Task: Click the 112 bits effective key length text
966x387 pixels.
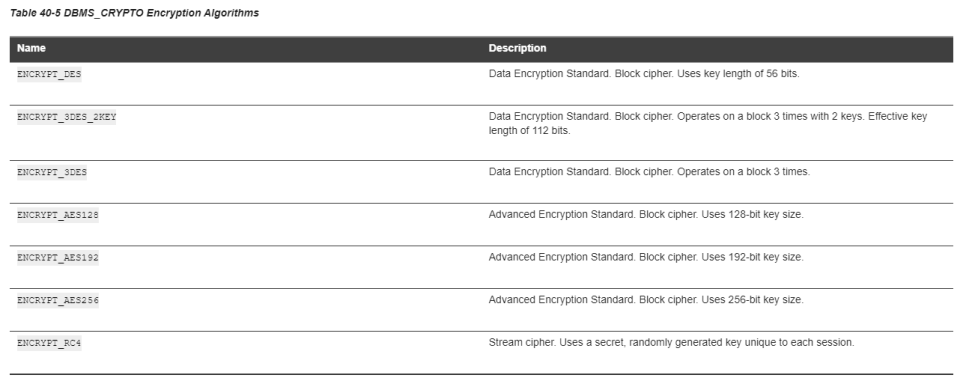Action: click(x=529, y=131)
